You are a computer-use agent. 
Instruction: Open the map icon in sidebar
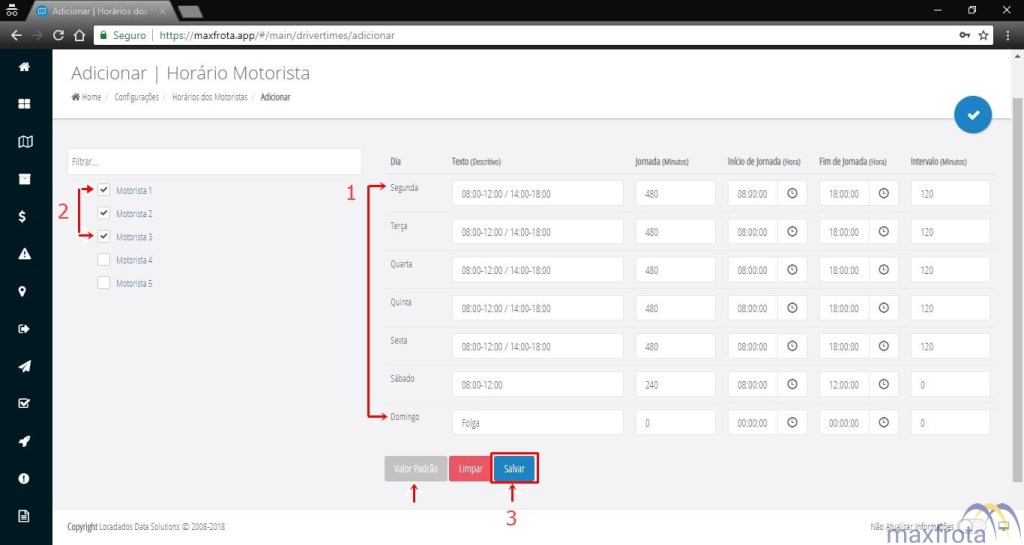pyautogui.click(x=25, y=142)
